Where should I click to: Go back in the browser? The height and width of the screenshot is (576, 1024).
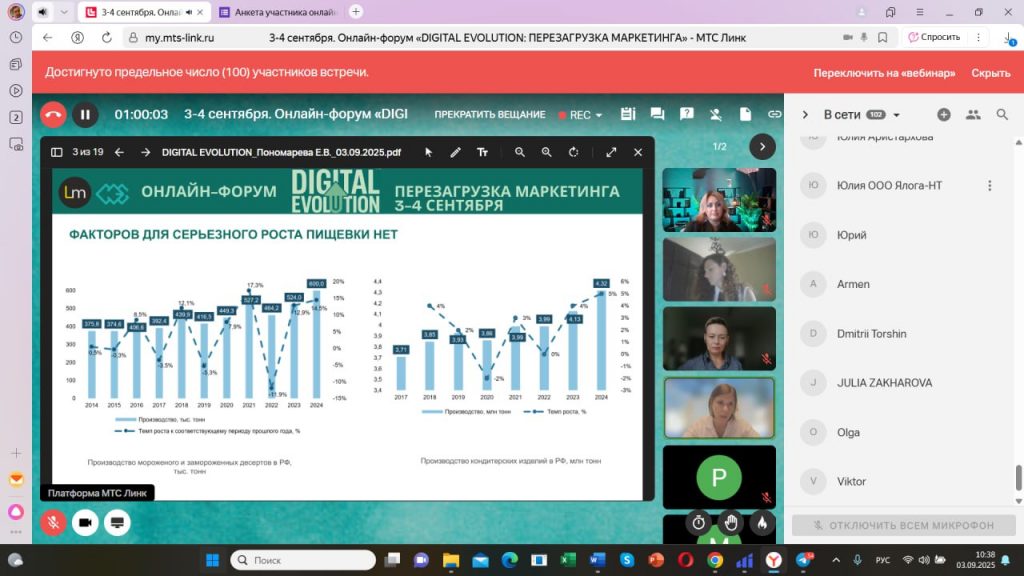pyautogui.click(x=47, y=37)
